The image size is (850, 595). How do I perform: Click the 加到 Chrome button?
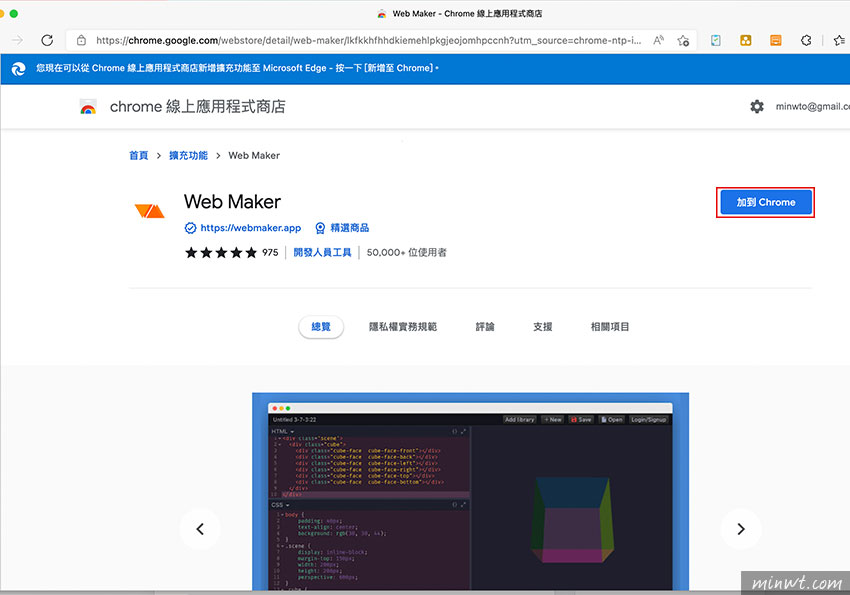765,203
